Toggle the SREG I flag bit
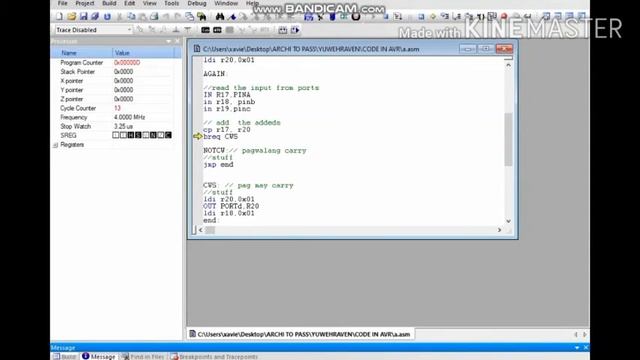Image resolution: width=640 pixels, height=360 pixels. coord(116,135)
